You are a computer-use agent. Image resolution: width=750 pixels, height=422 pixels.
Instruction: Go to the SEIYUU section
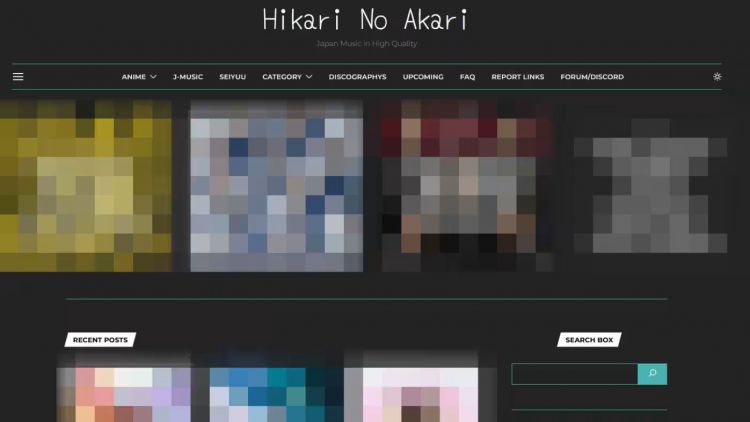(233, 77)
